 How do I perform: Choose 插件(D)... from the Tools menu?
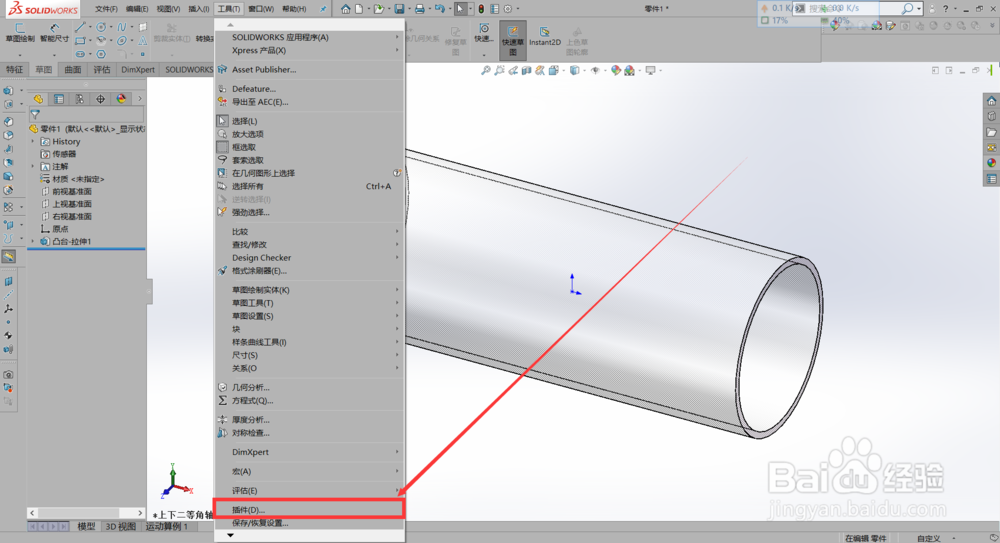(309, 509)
